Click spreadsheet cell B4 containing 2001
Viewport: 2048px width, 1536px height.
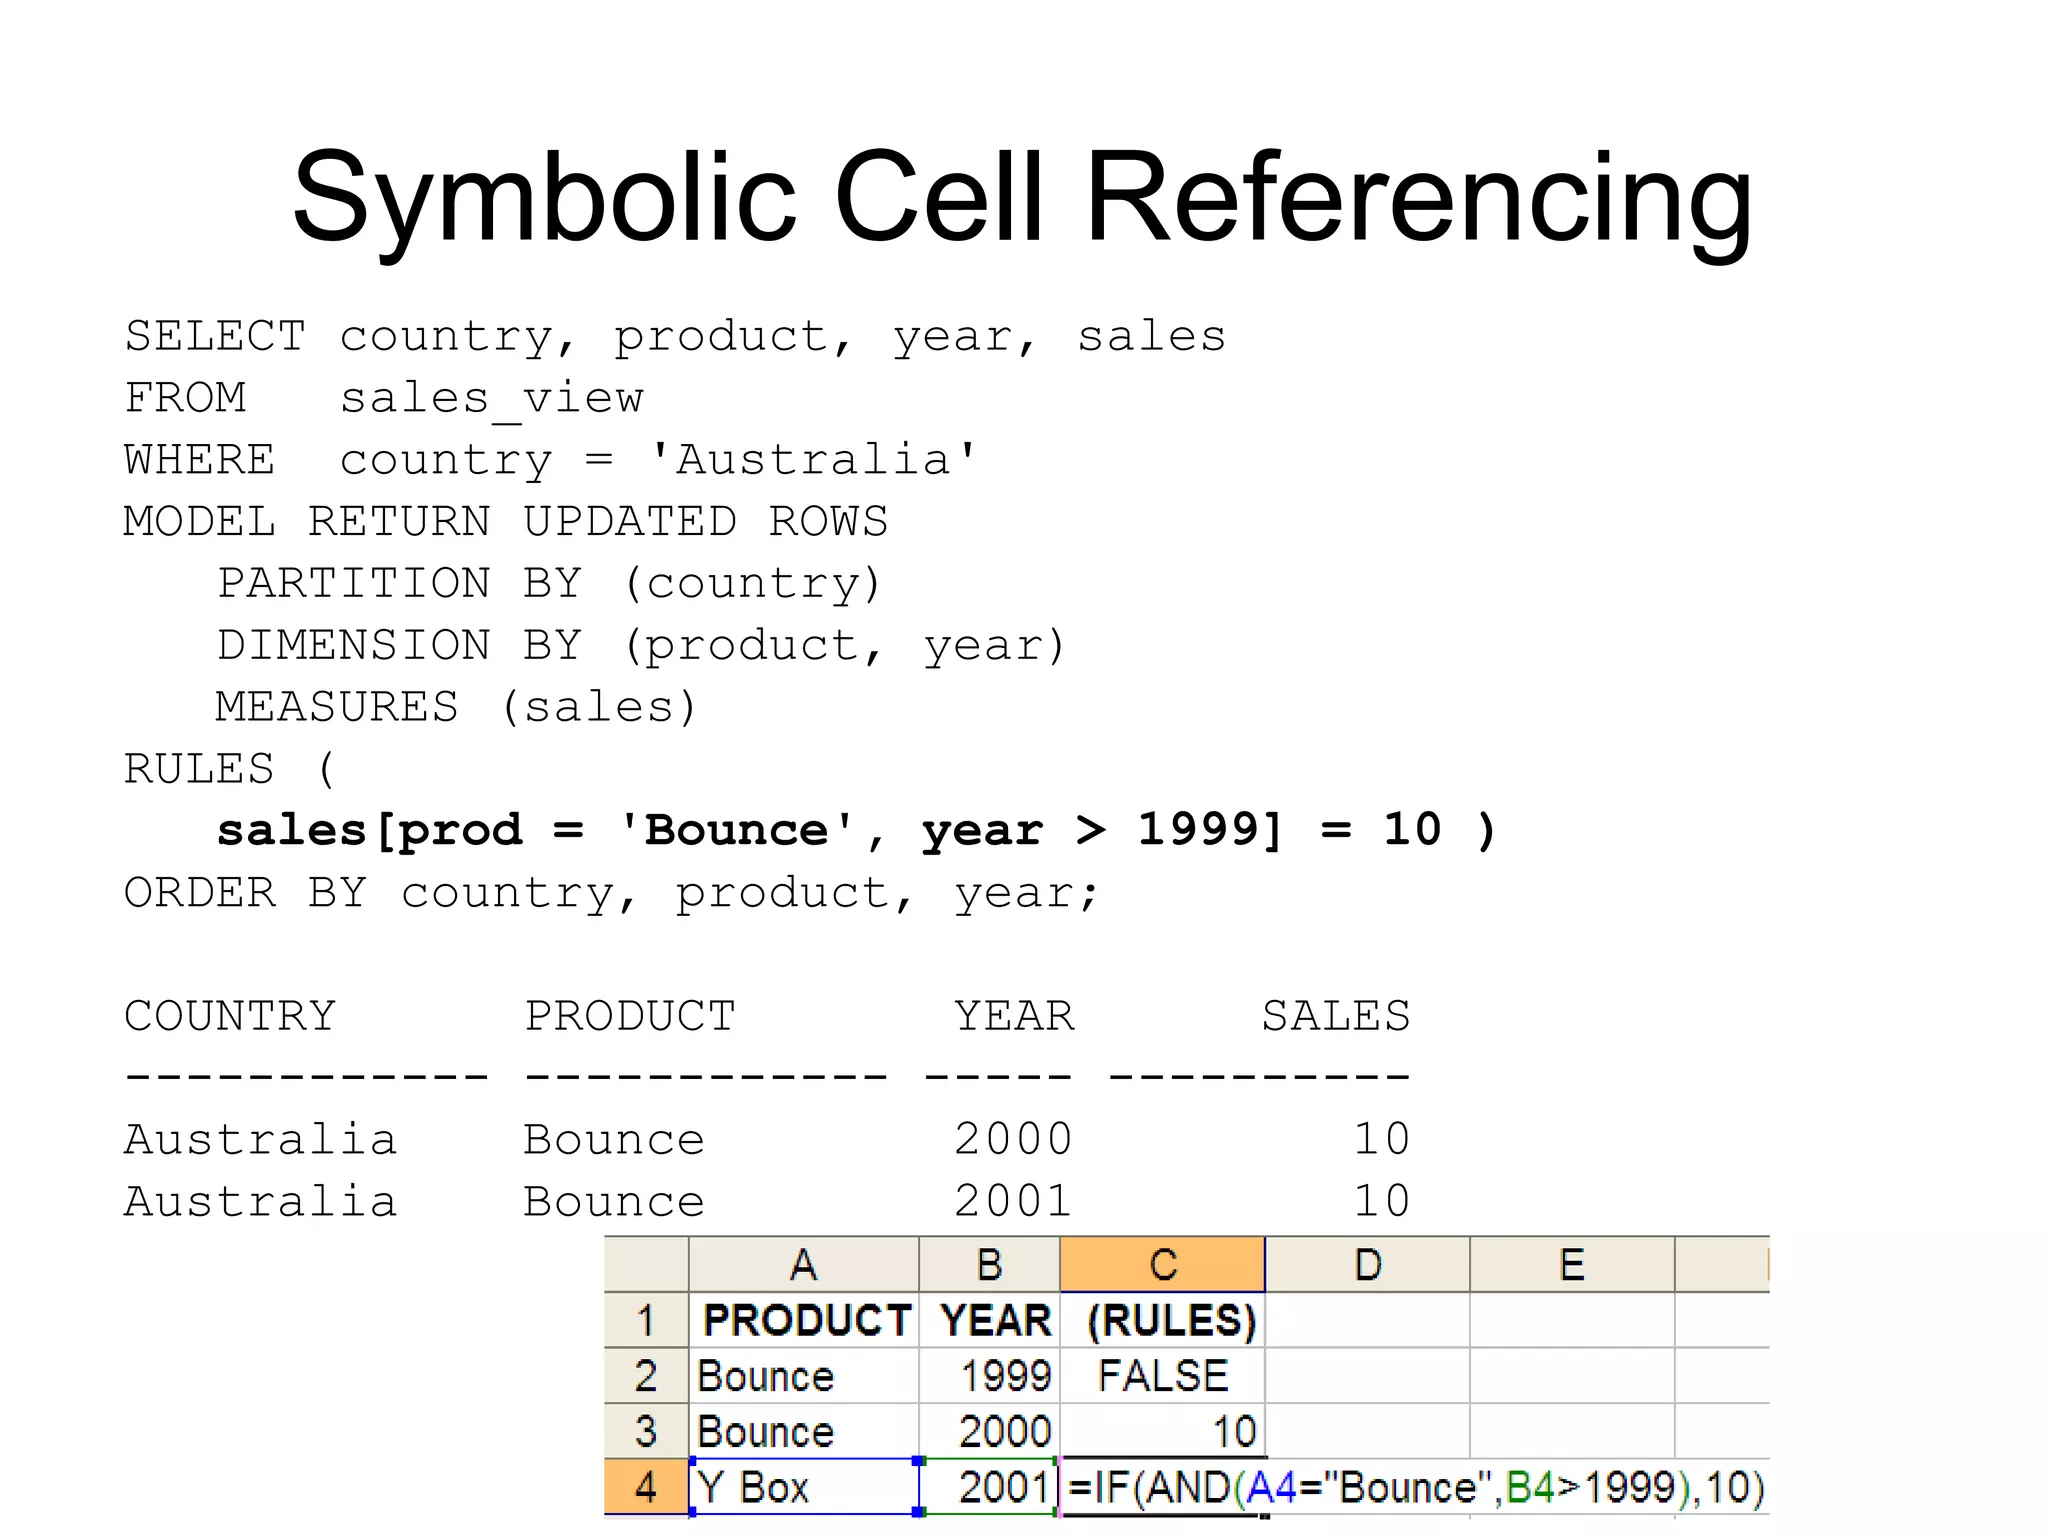coord(989,1487)
